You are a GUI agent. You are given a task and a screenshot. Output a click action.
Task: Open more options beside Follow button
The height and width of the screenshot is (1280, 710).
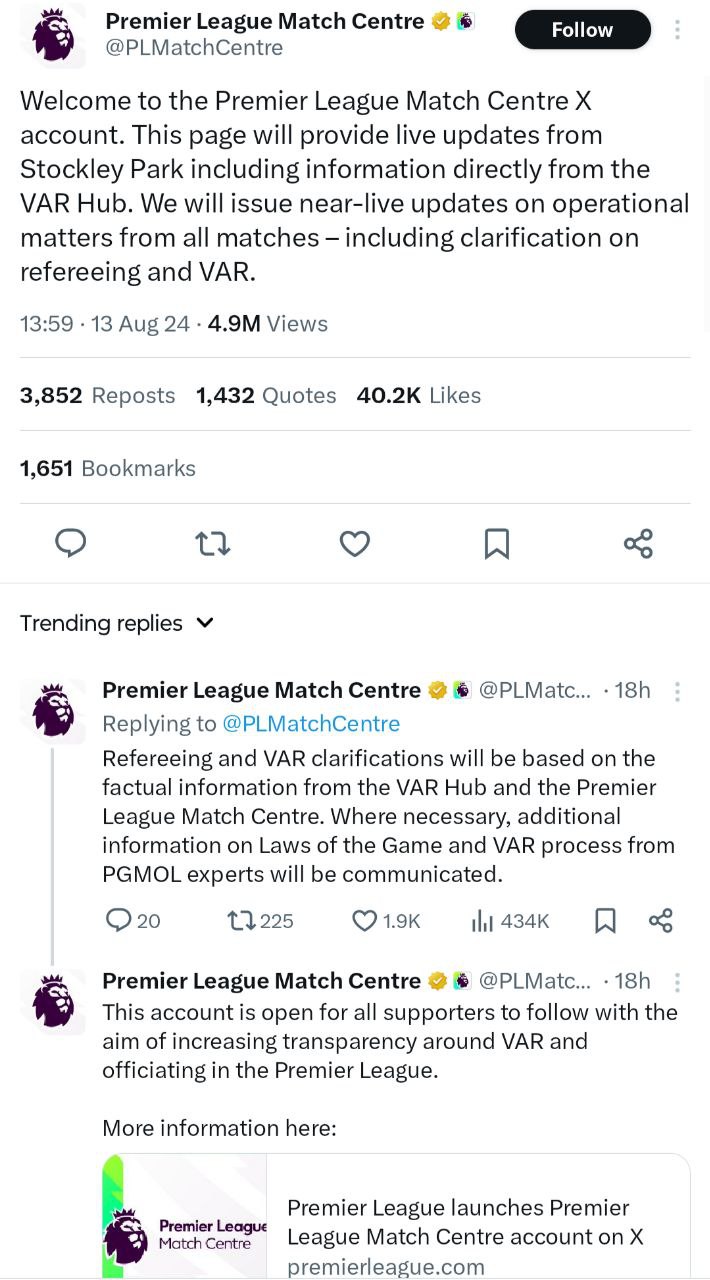click(x=677, y=30)
